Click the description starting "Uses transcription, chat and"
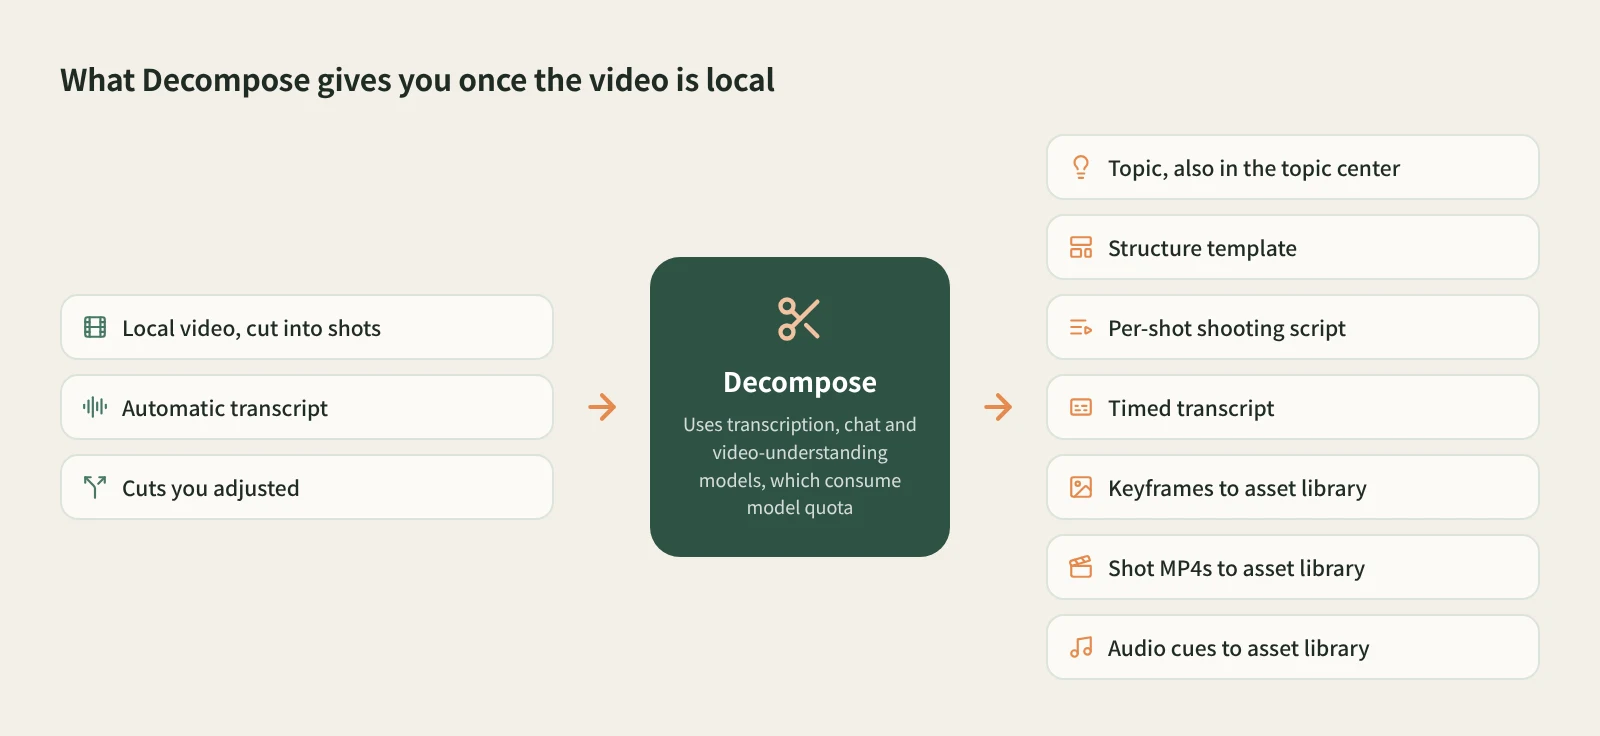 coord(800,466)
